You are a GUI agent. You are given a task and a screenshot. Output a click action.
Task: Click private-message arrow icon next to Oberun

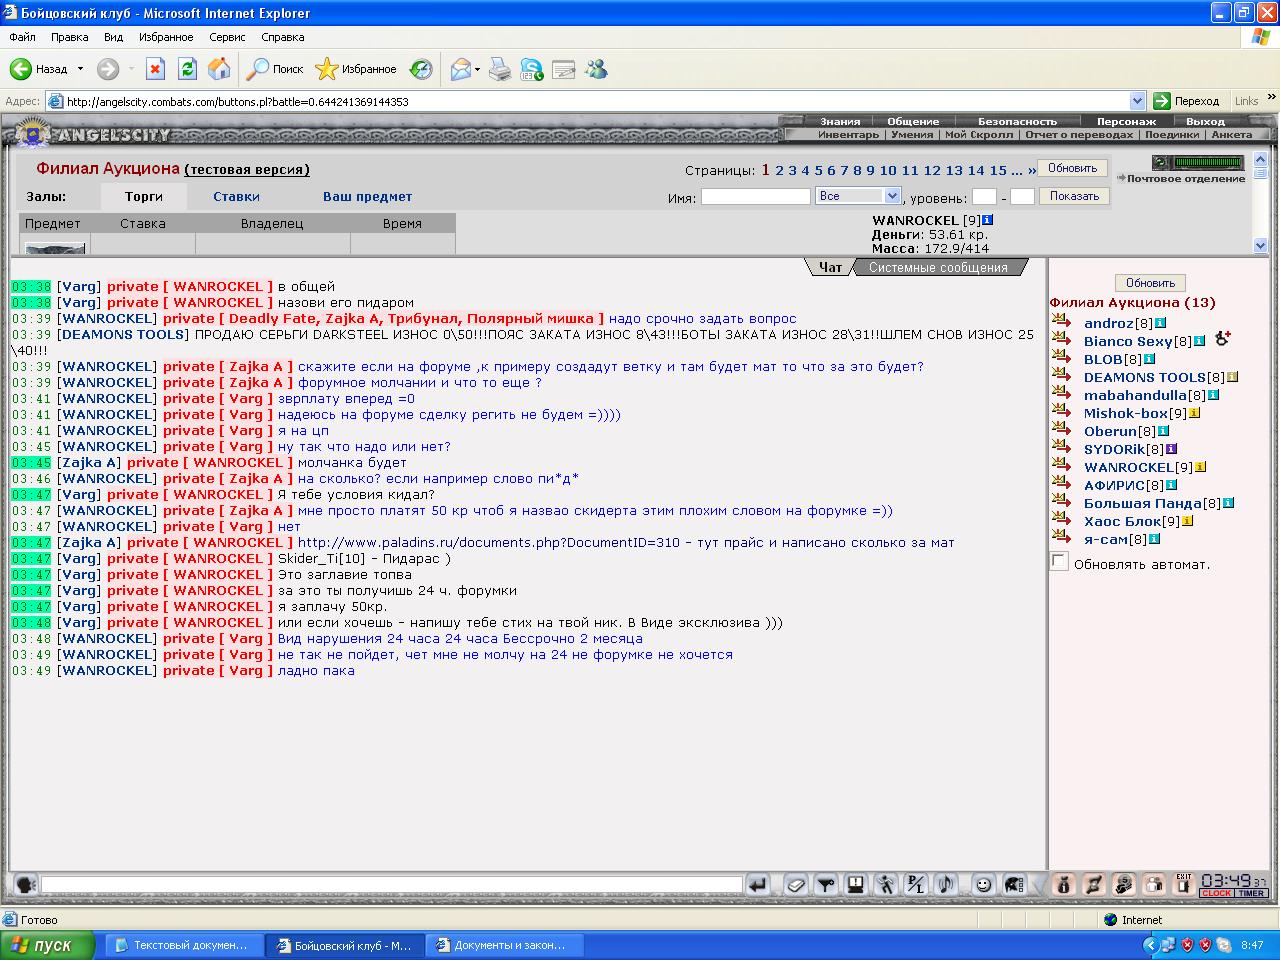pyautogui.click(x=1061, y=430)
